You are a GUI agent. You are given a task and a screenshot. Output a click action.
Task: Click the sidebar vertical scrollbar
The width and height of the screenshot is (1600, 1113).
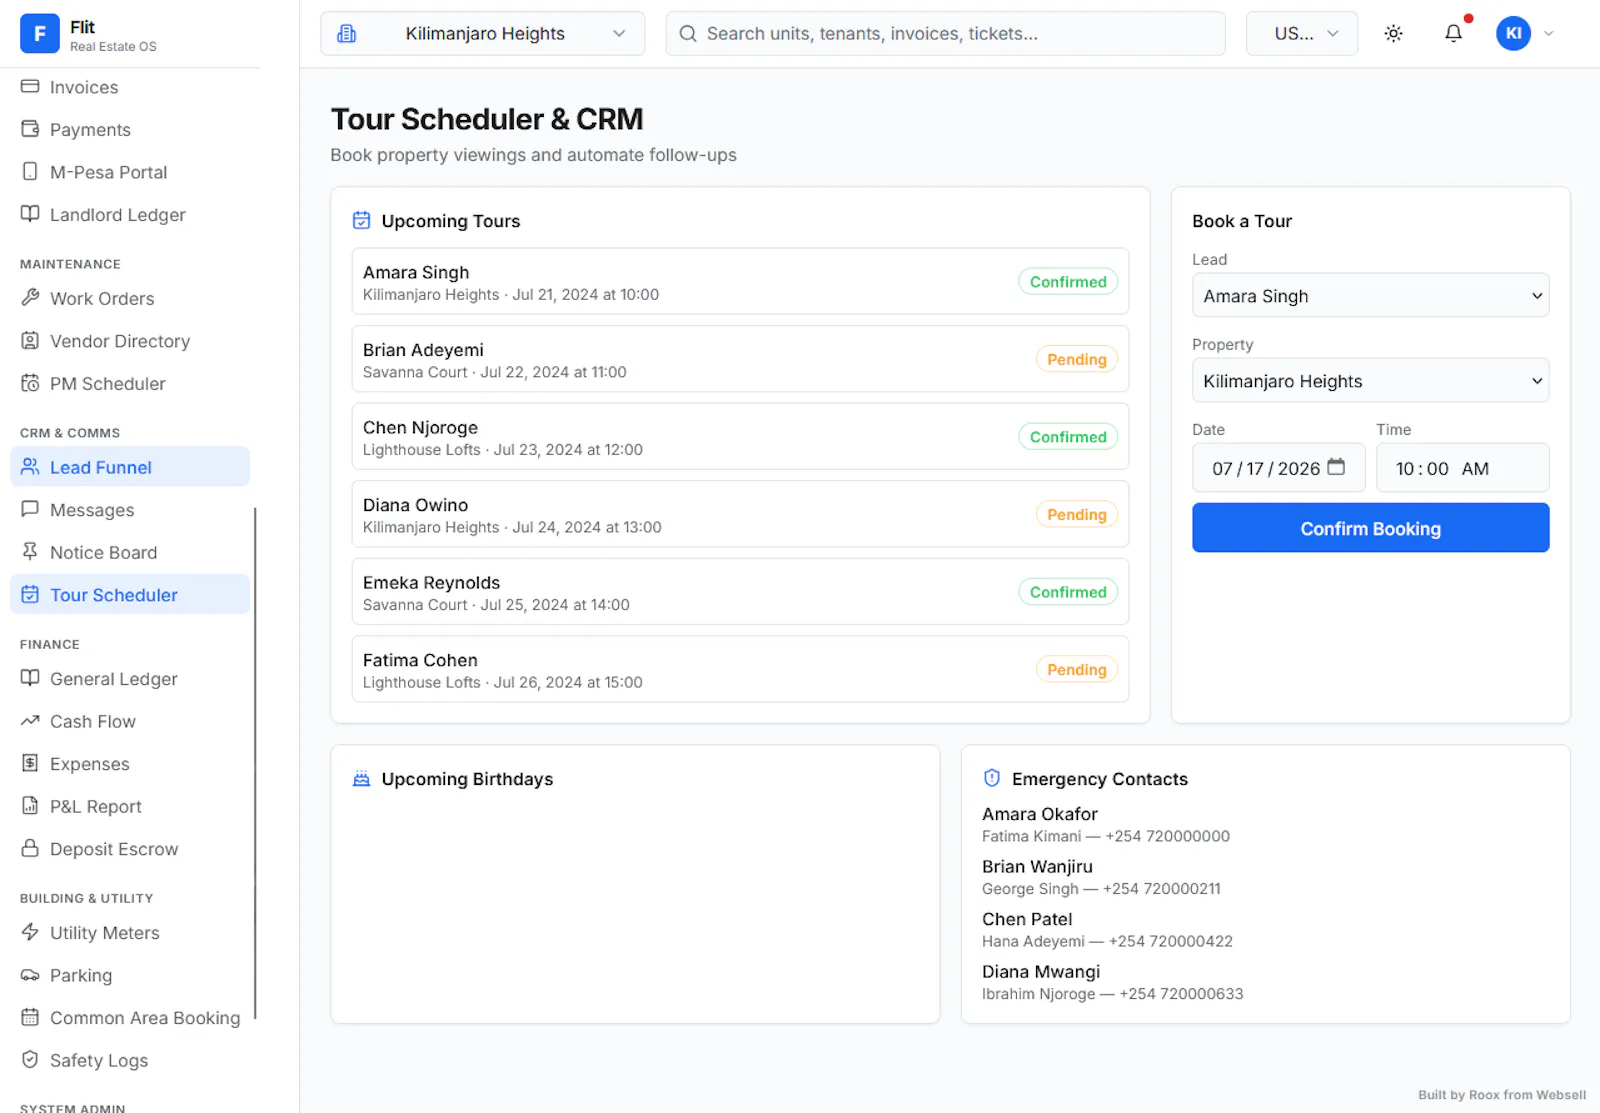coord(255,763)
